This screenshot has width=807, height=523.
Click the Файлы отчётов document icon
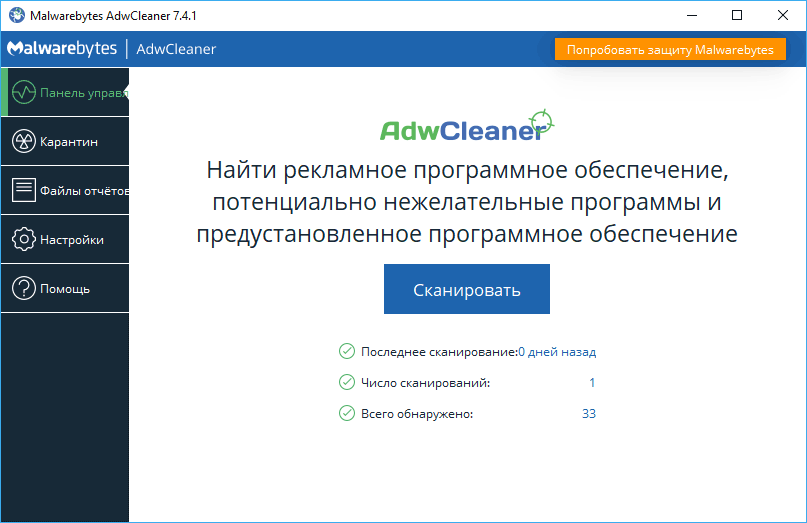point(24,190)
